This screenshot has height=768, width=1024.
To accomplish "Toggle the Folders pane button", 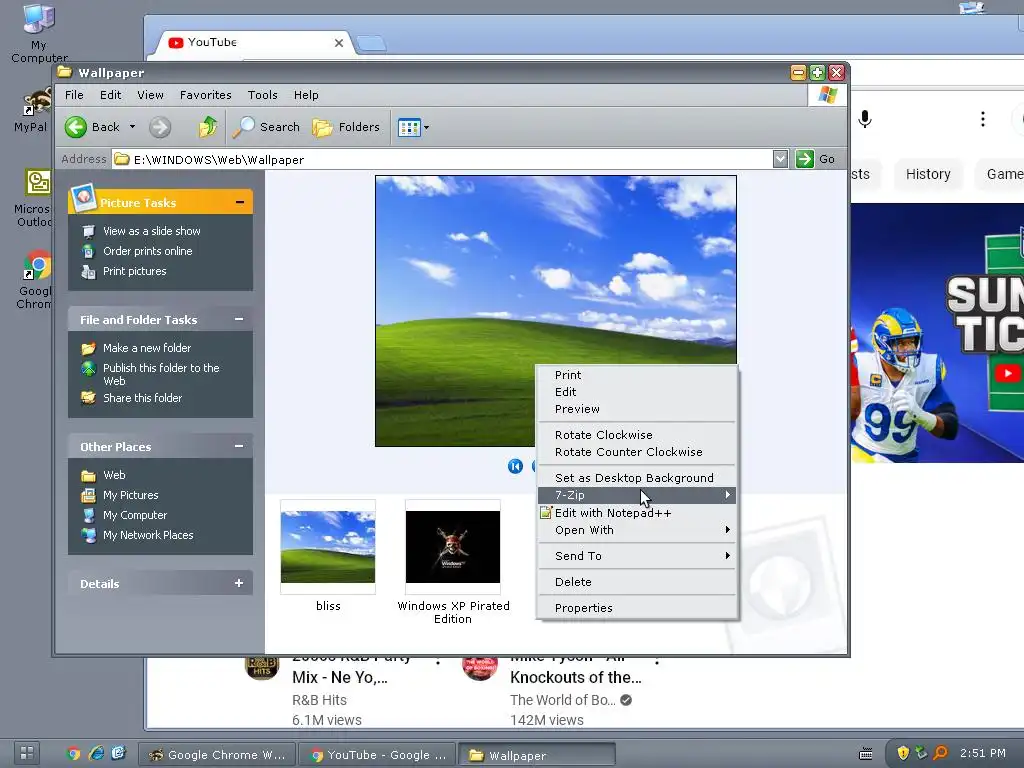I will (x=345, y=127).
